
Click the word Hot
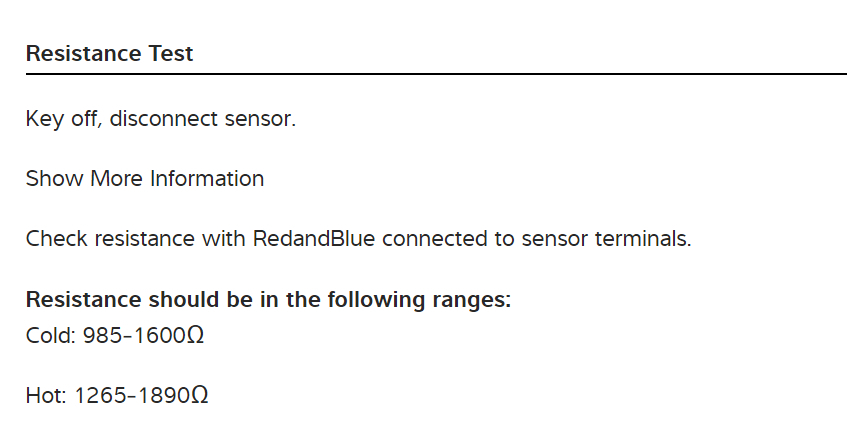(44, 396)
